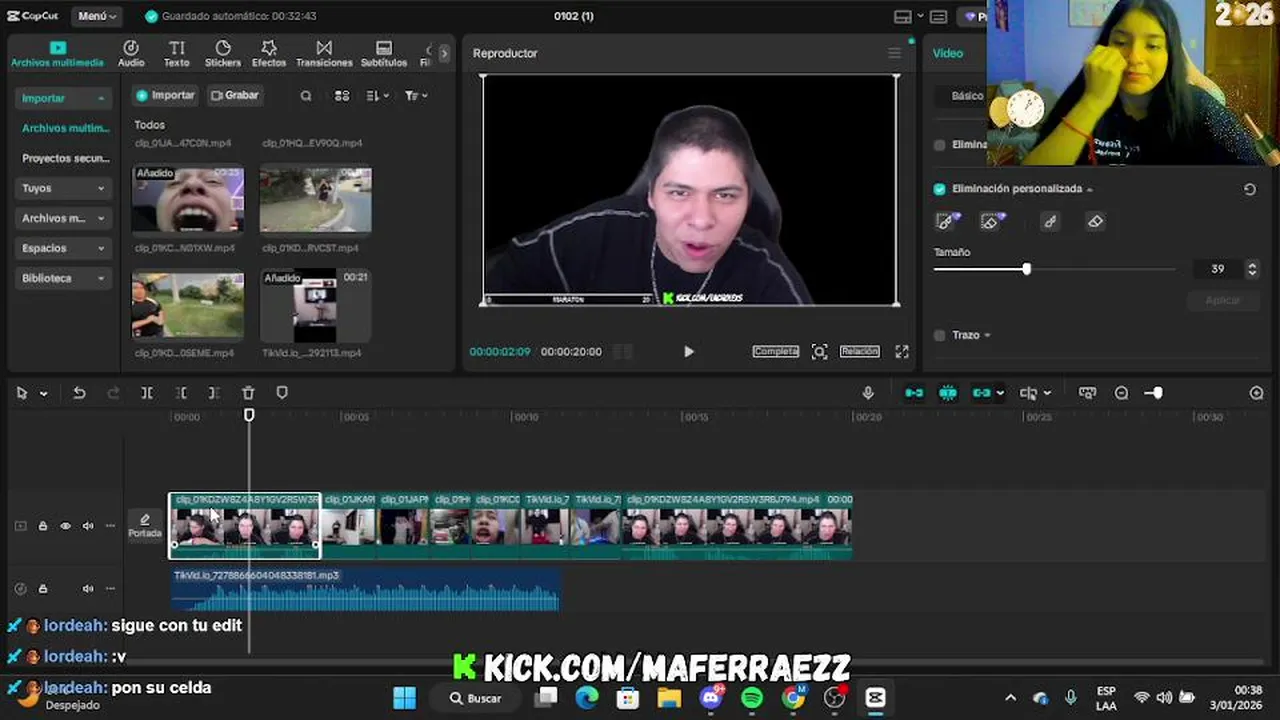Image resolution: width=1280 pixels, height=720 pixels.
Task: Switch to the Audio tab
Action: coord(131,54)
